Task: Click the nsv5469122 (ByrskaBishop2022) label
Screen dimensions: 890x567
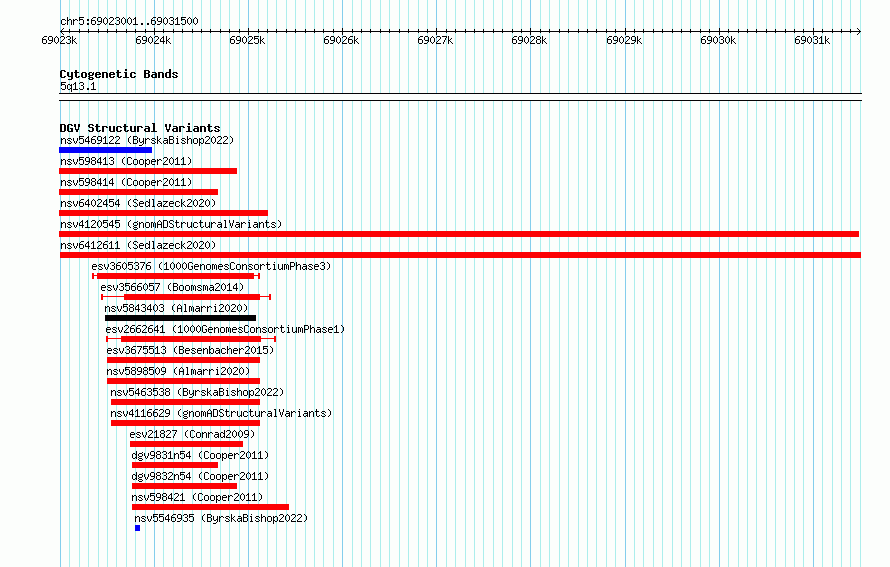Action: point(146,140)
